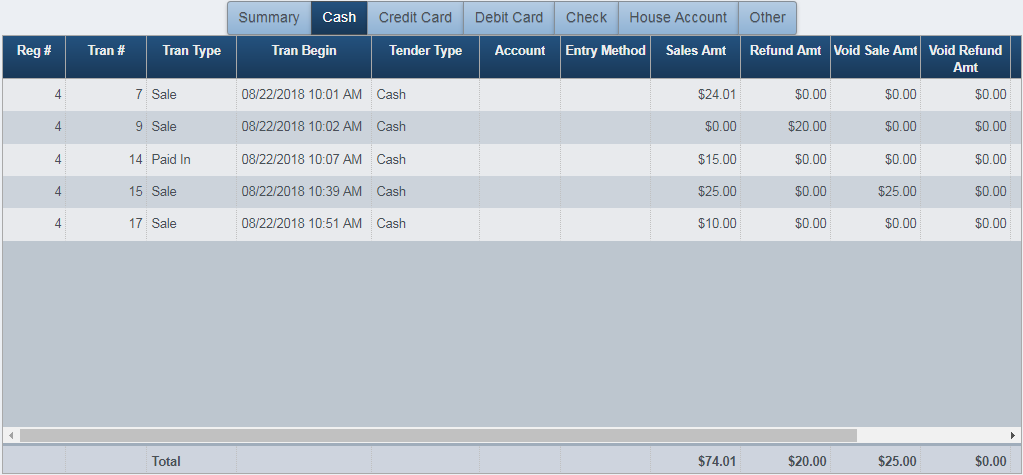Switch to the Other tab
This screenshot has width=1023, height=475.
pos(767,18)
